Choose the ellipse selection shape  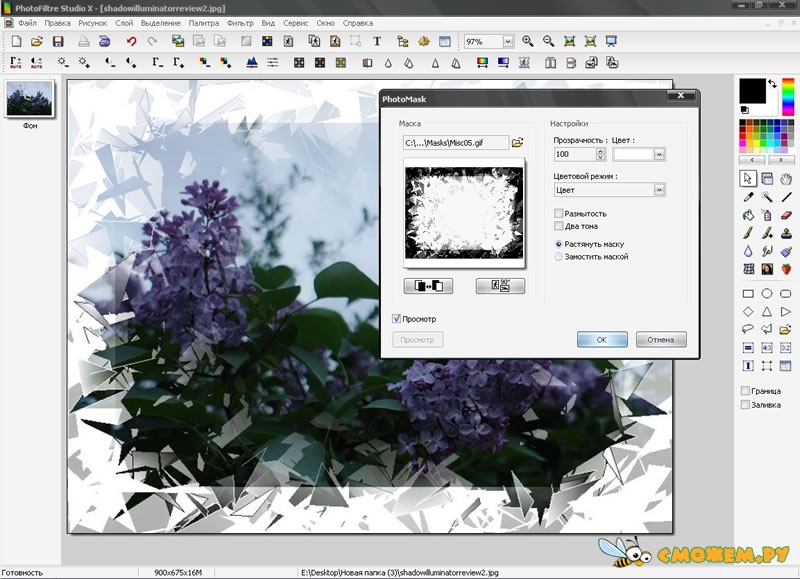[767, 294]
